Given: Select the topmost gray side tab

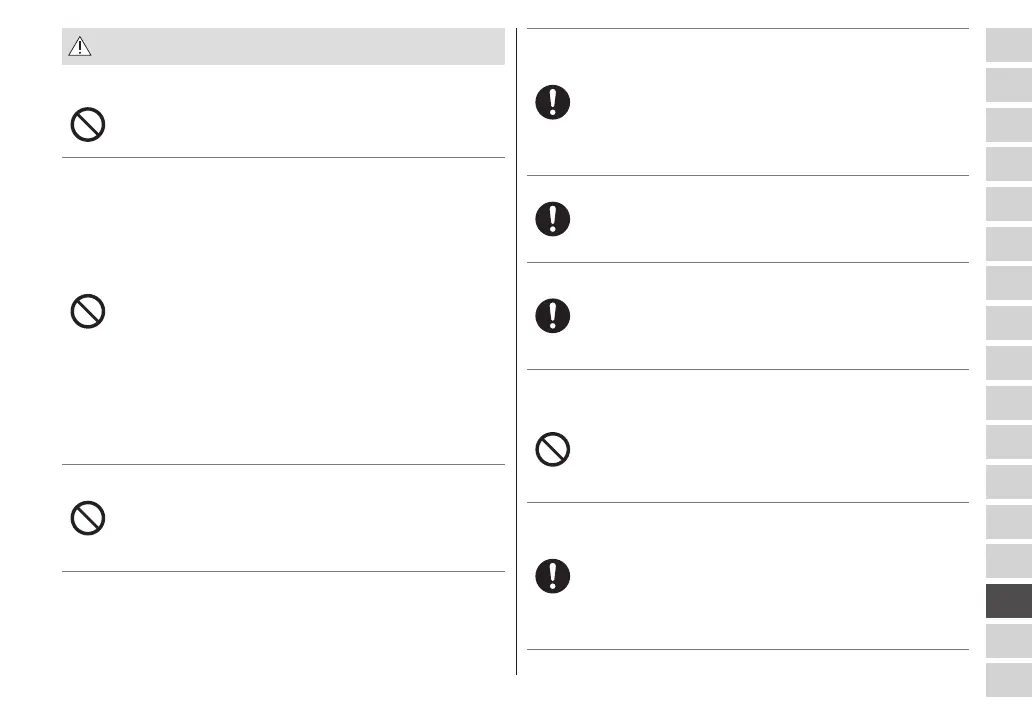Looking at the screenshot, I should (1008, 45).
